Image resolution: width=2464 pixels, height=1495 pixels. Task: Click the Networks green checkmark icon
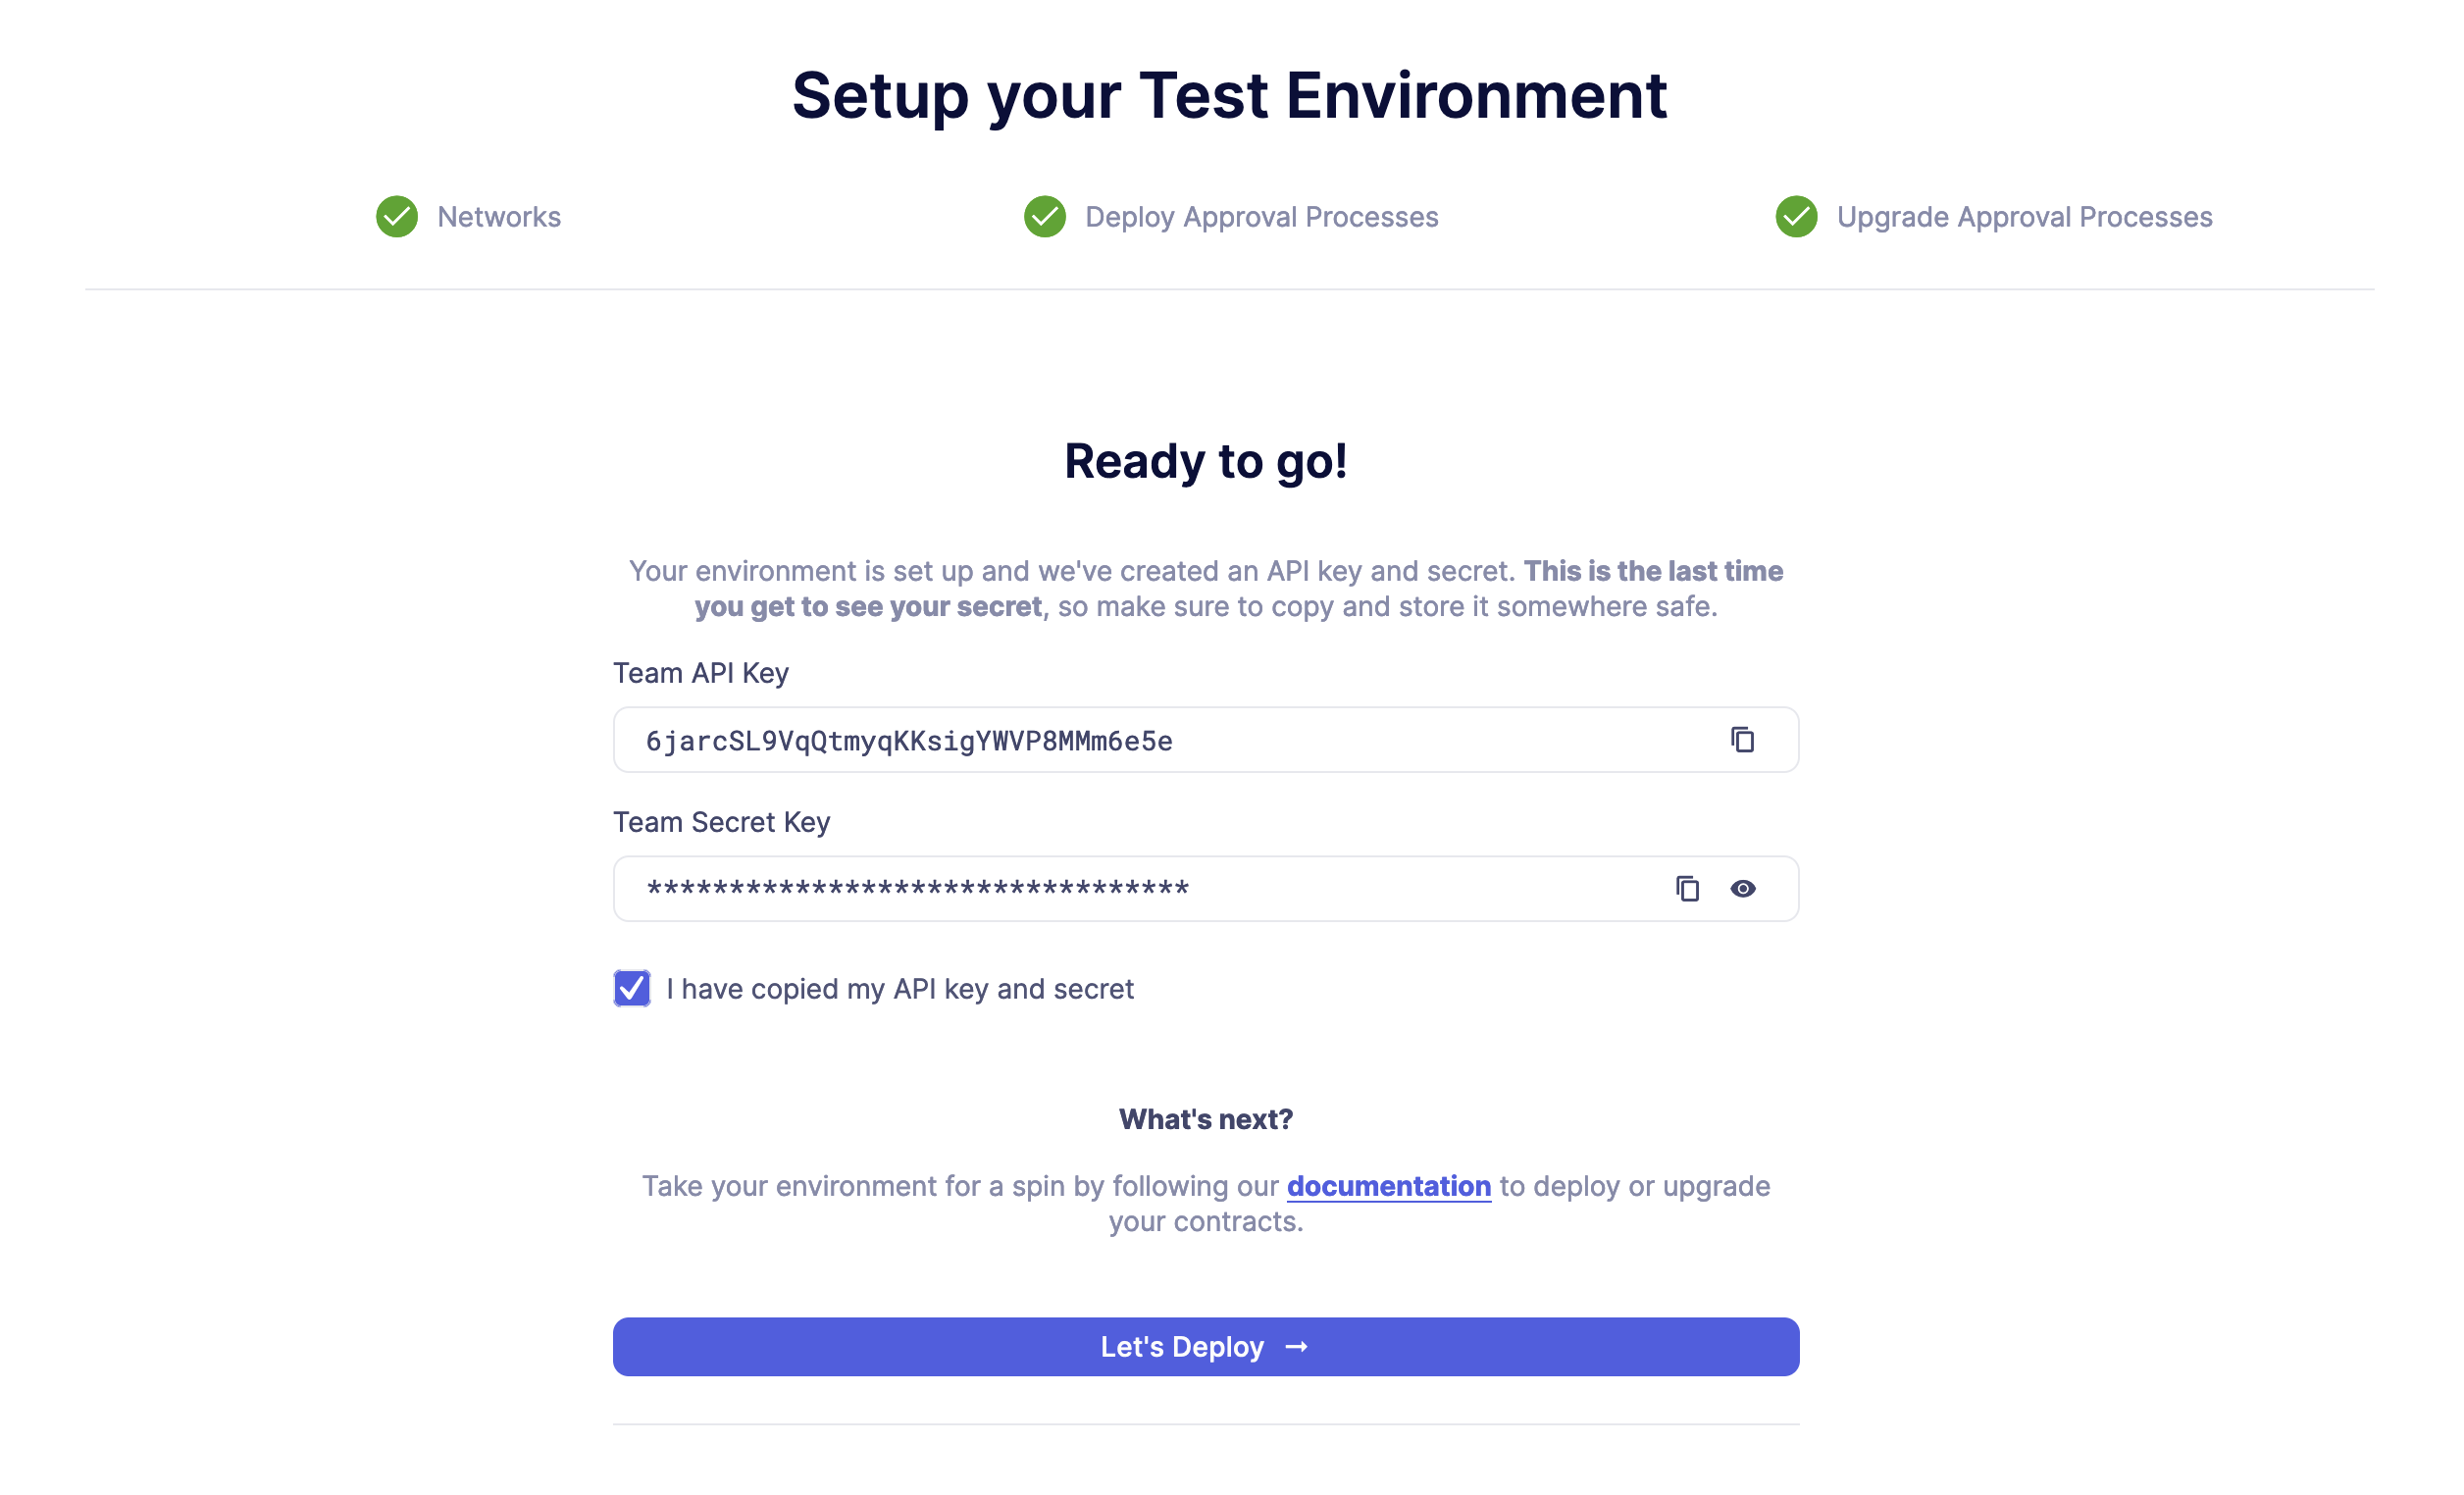[397, 217]
